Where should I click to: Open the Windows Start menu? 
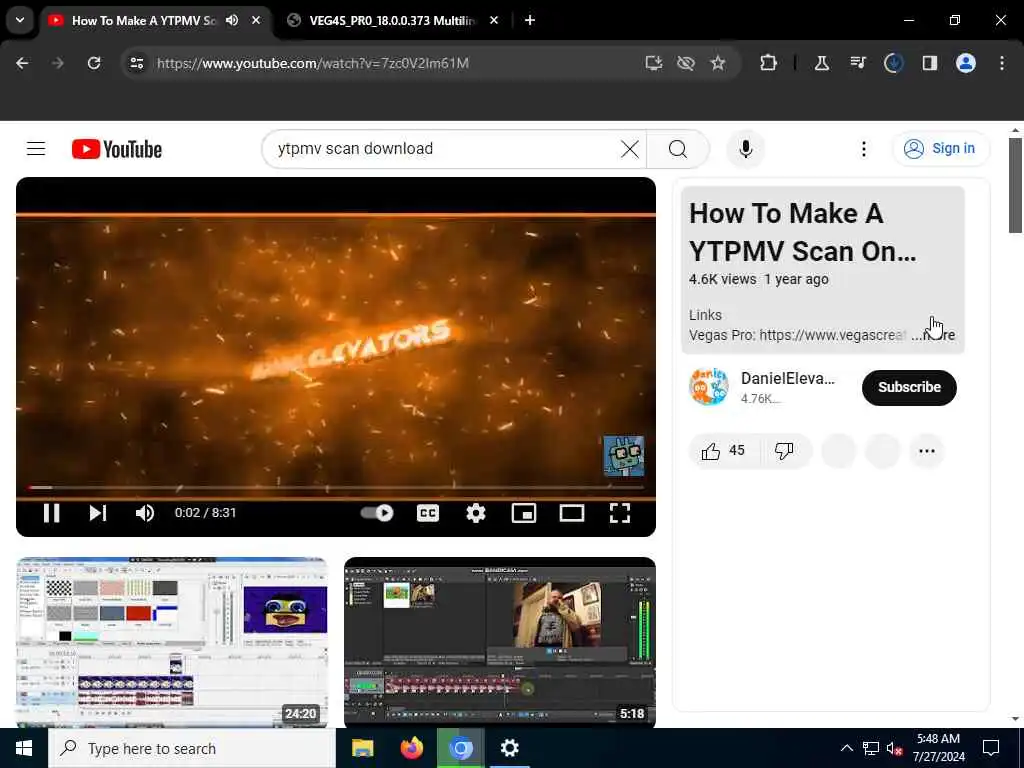coord(24,748)
